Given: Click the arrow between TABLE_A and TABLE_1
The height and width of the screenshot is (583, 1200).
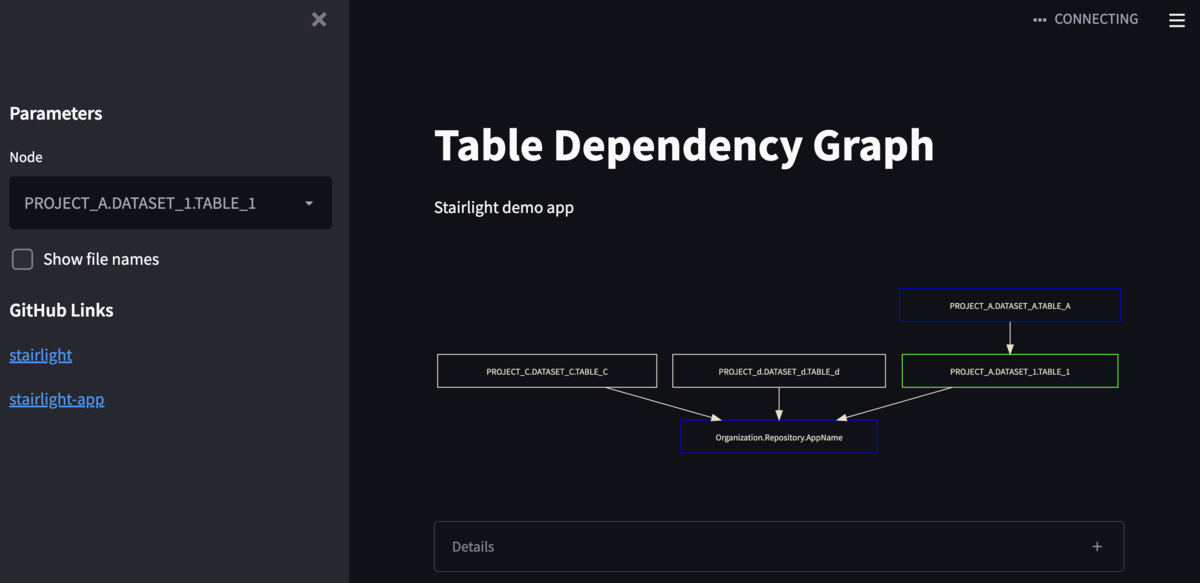Looking at the screenshot, I should [x=1010, y=338].
